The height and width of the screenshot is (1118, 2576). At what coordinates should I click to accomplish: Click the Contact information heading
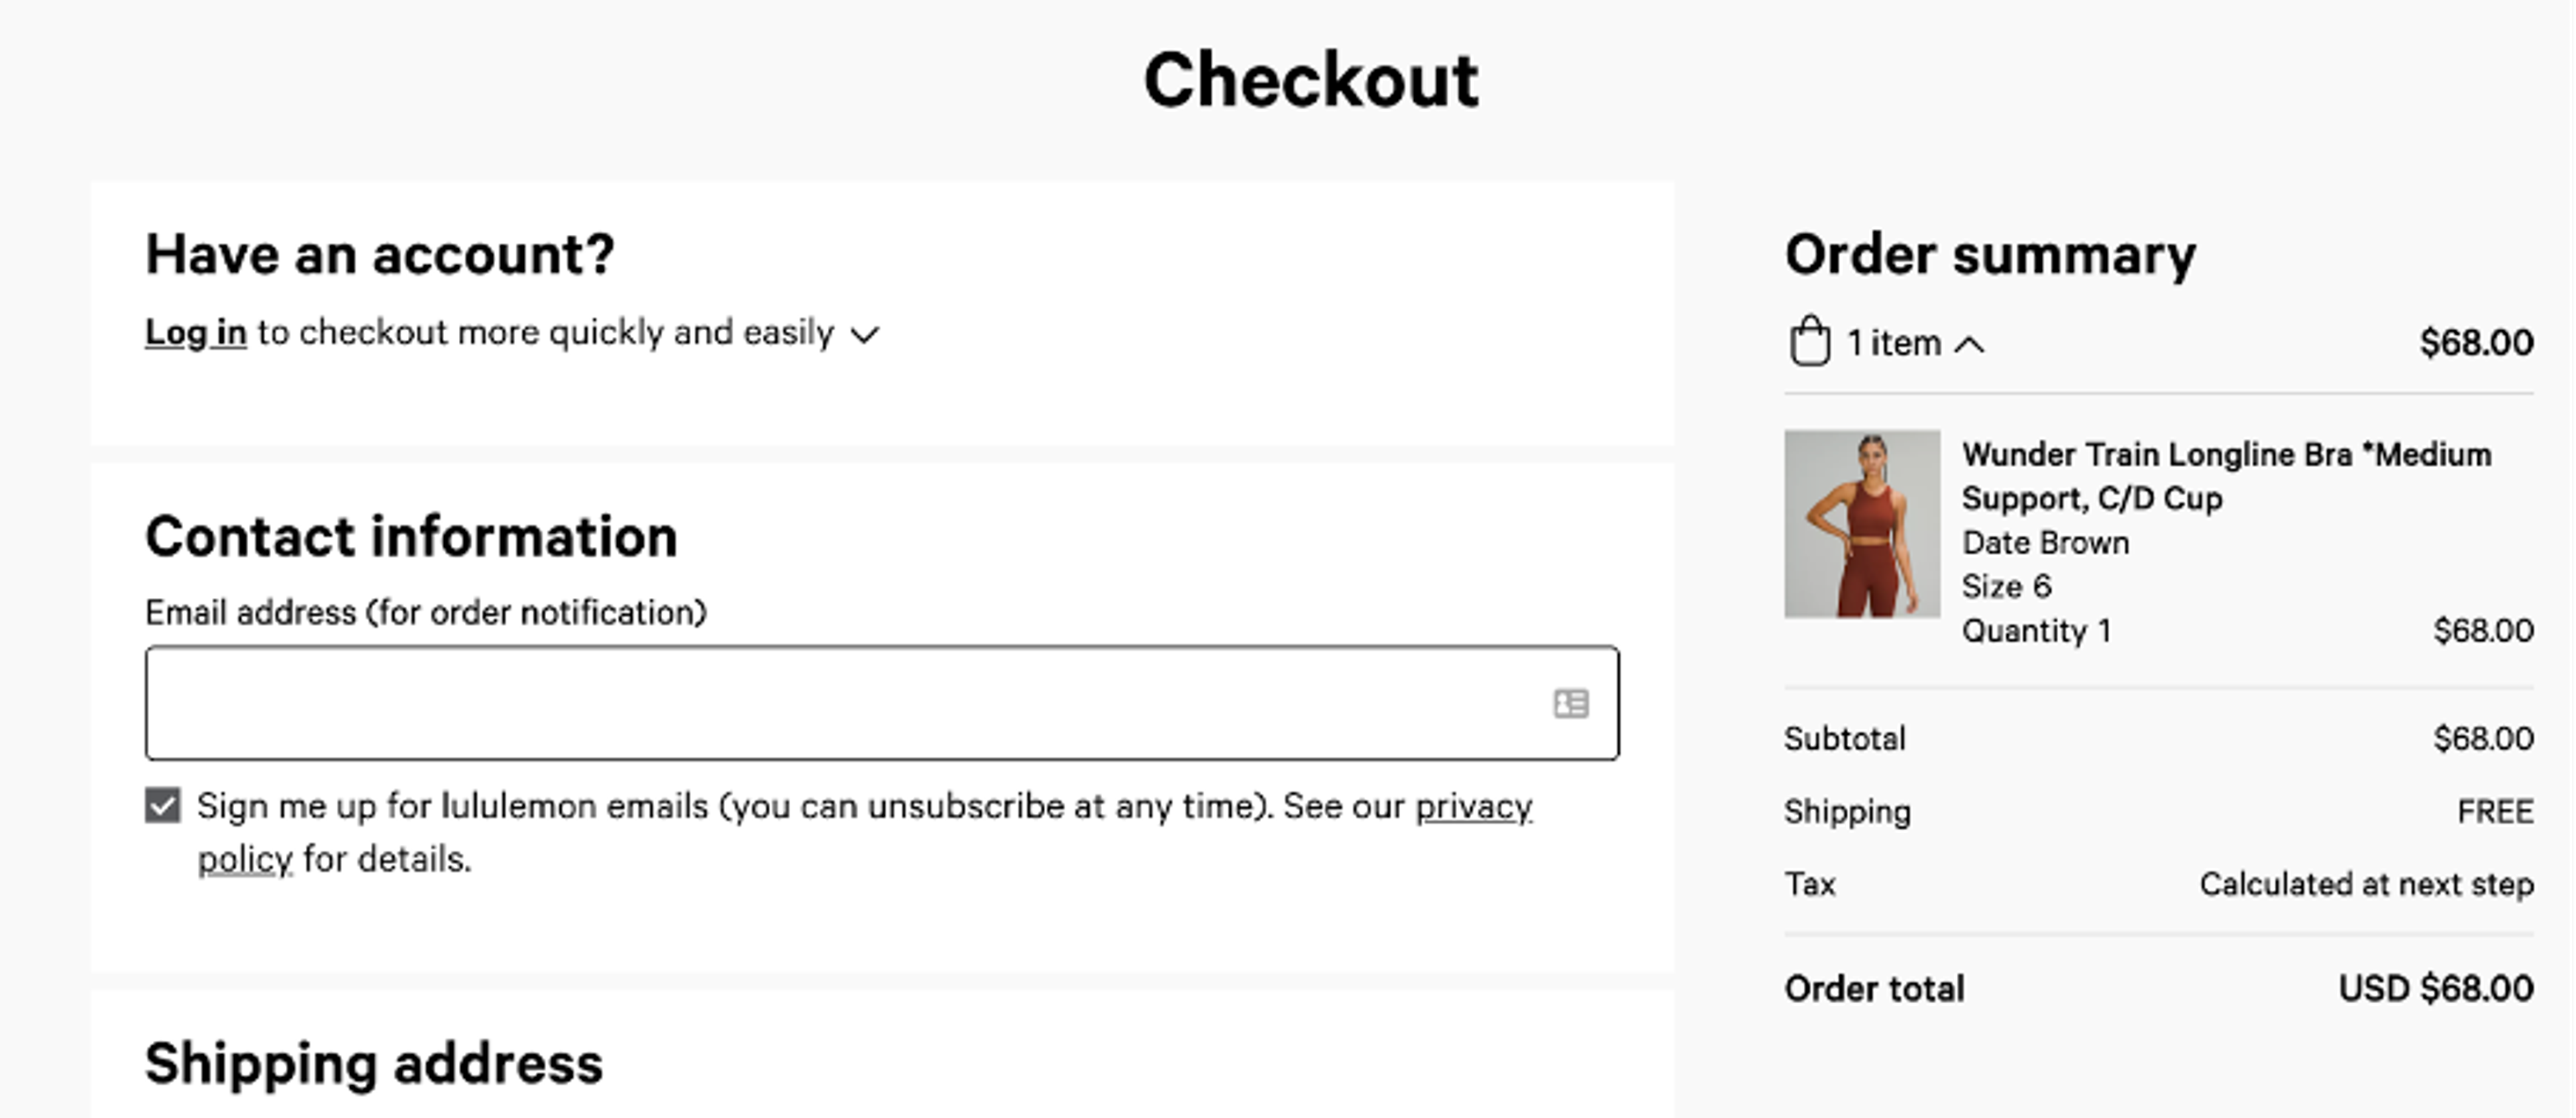[412, 537]
